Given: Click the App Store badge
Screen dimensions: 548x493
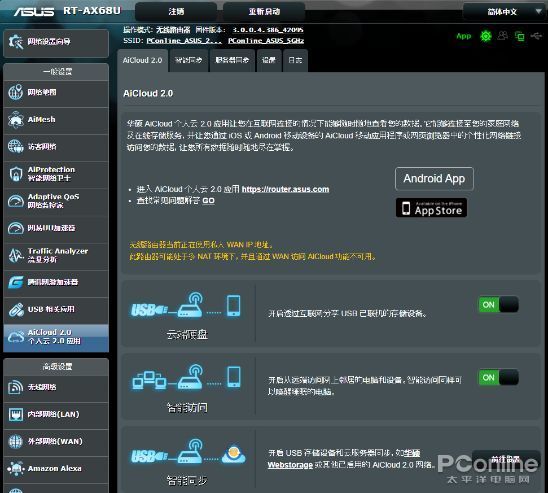Looking at the screenshot, I should 431,208.
